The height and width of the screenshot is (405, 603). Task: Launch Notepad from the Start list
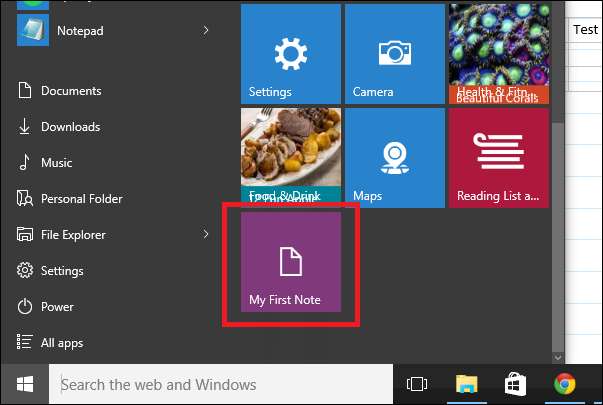click(x=80, y=31)
